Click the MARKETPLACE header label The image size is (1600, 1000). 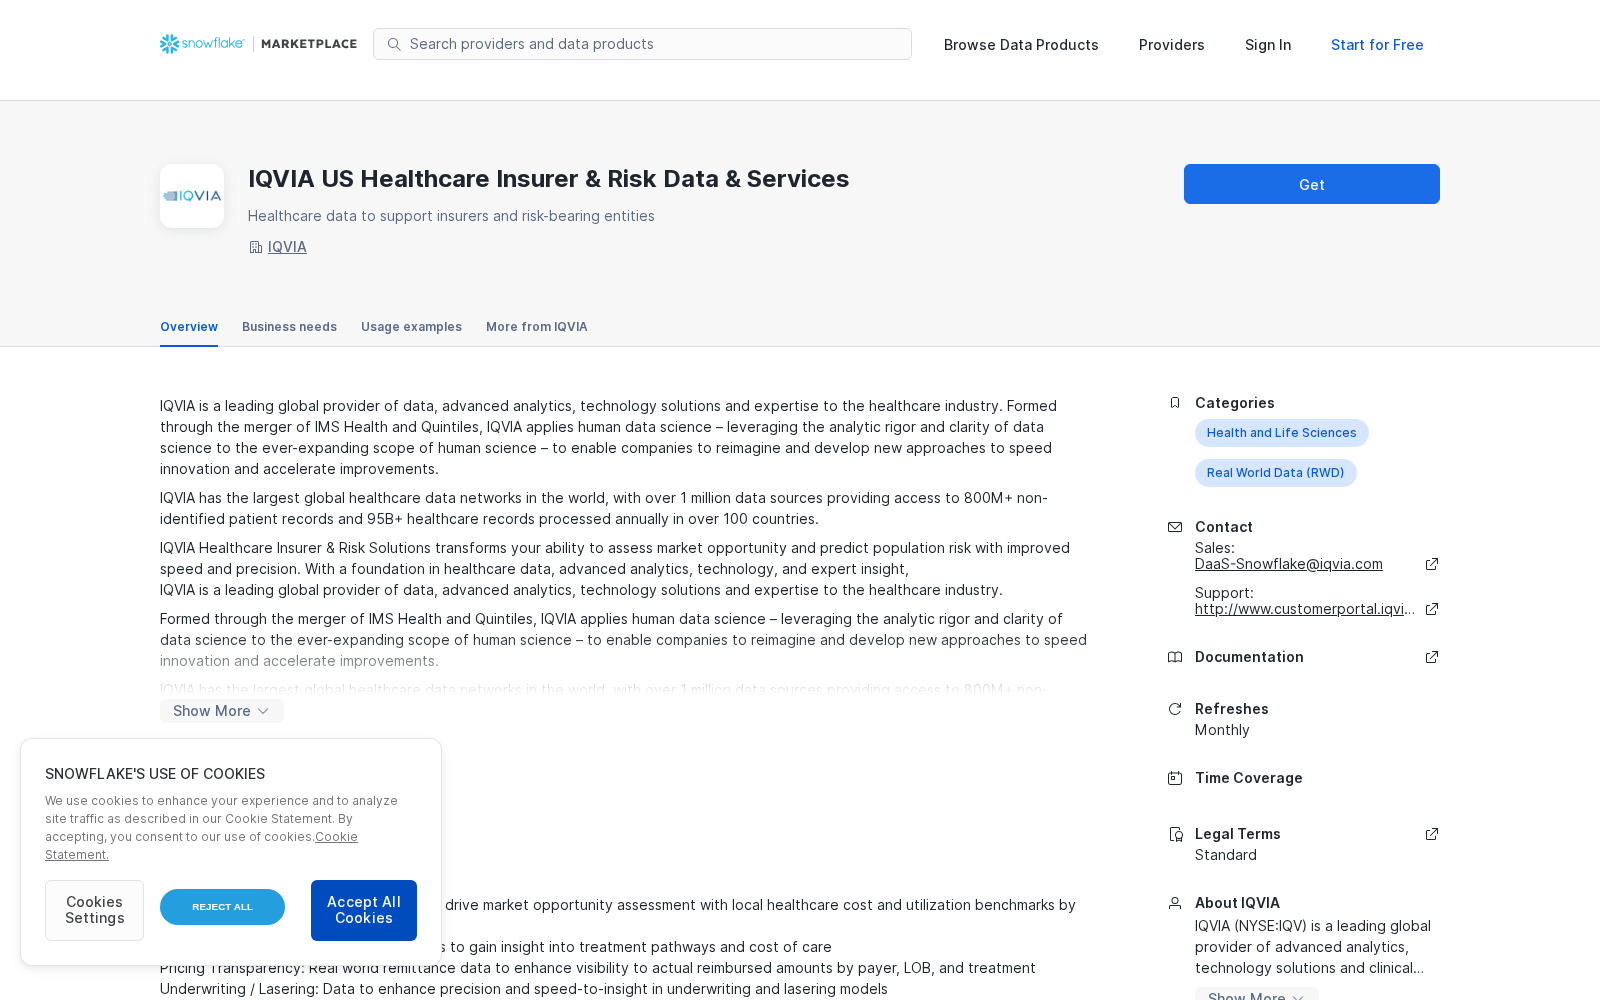(x=309, y=44)
